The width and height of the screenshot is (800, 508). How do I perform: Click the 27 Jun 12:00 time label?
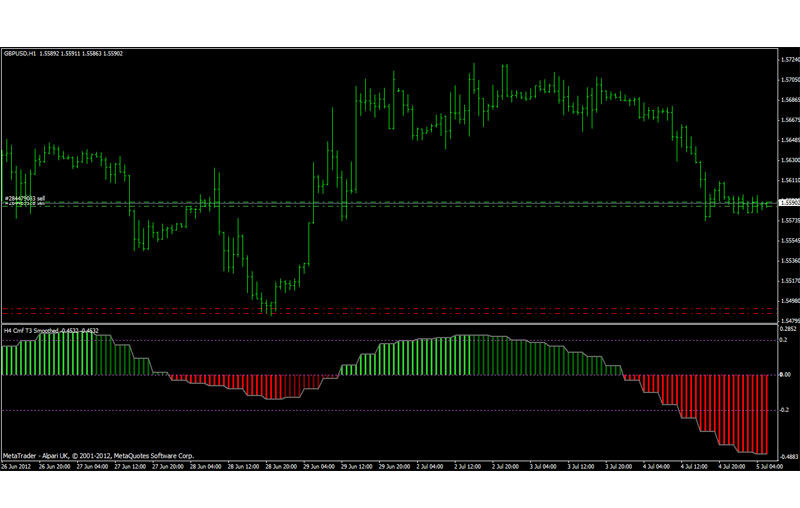[x=130, y=467]
